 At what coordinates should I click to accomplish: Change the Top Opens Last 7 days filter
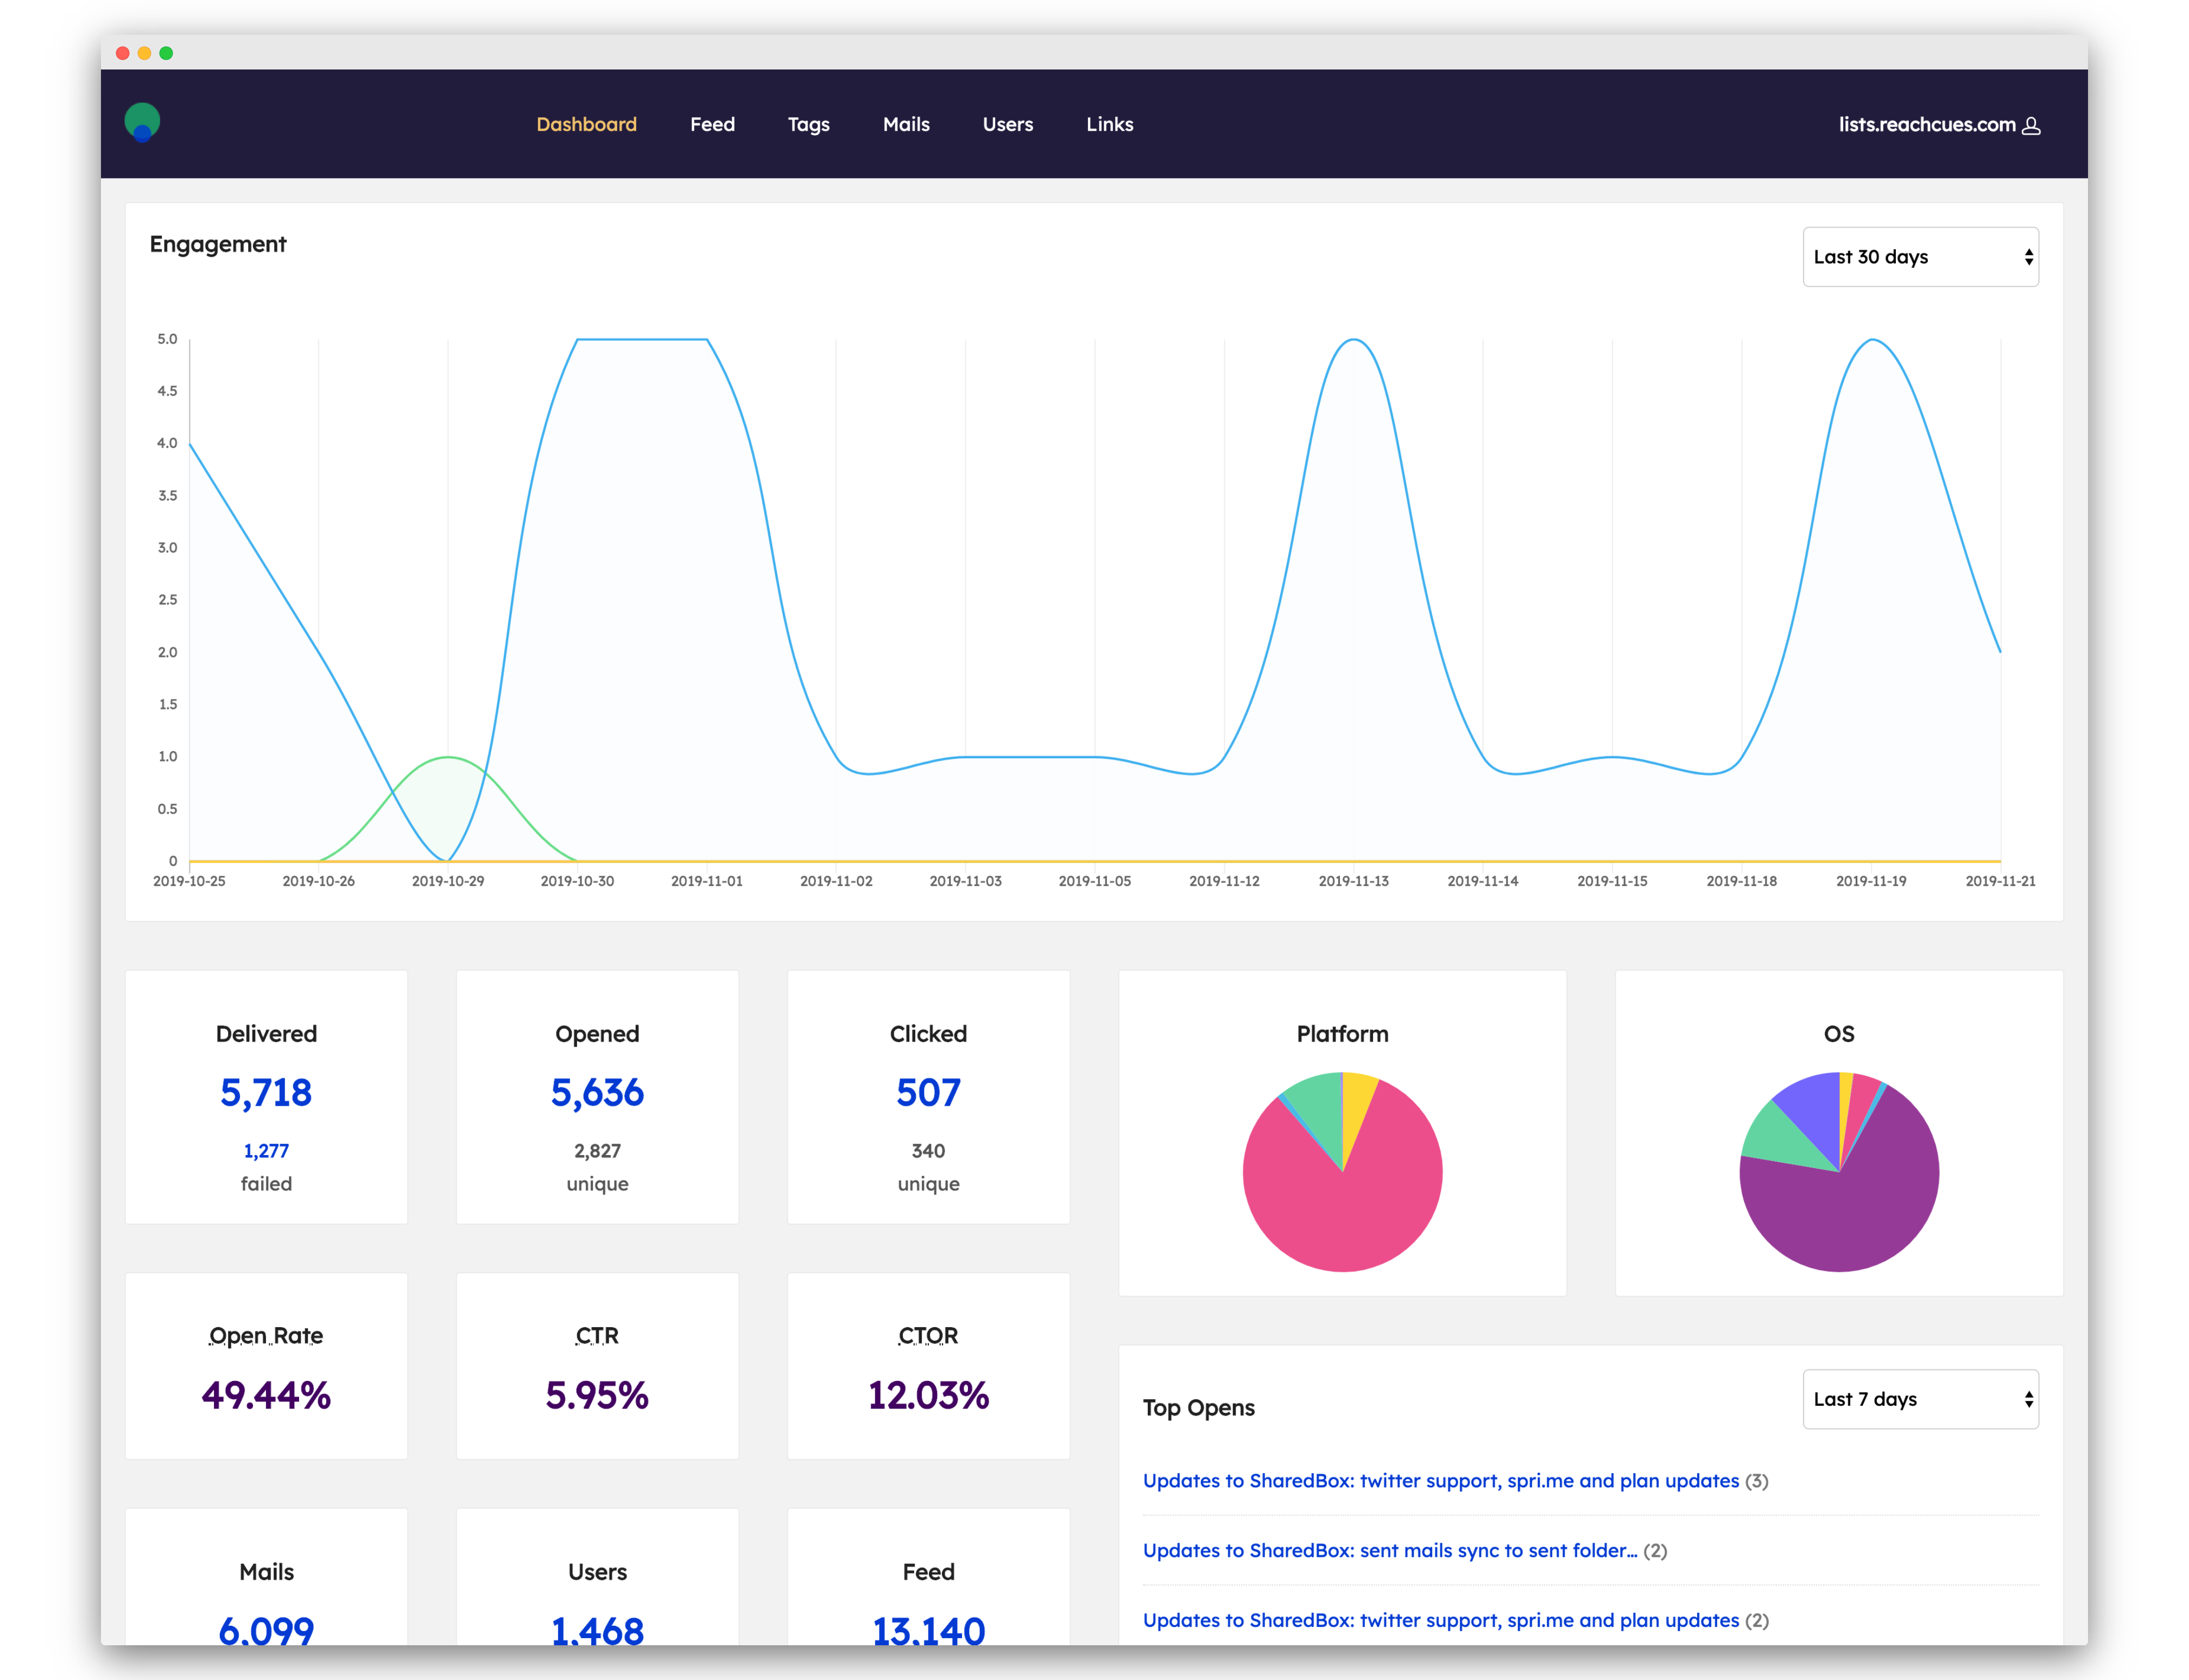tap(1919, 1399)
